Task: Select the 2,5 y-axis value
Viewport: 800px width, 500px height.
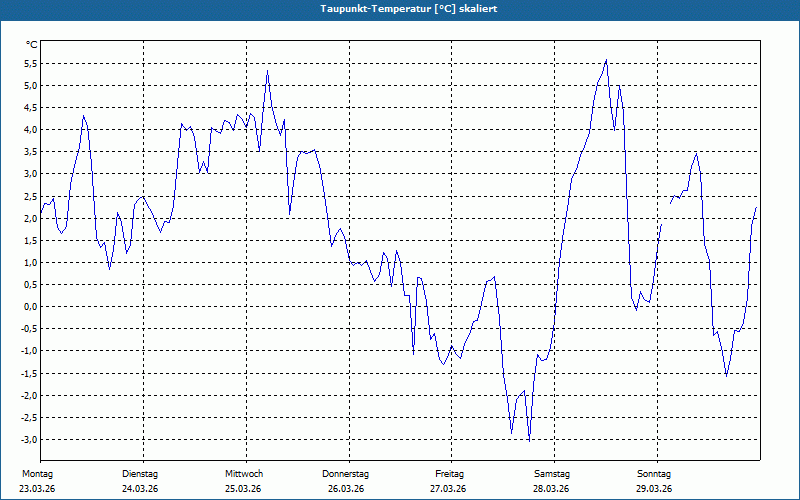Action: click(31, 196)
